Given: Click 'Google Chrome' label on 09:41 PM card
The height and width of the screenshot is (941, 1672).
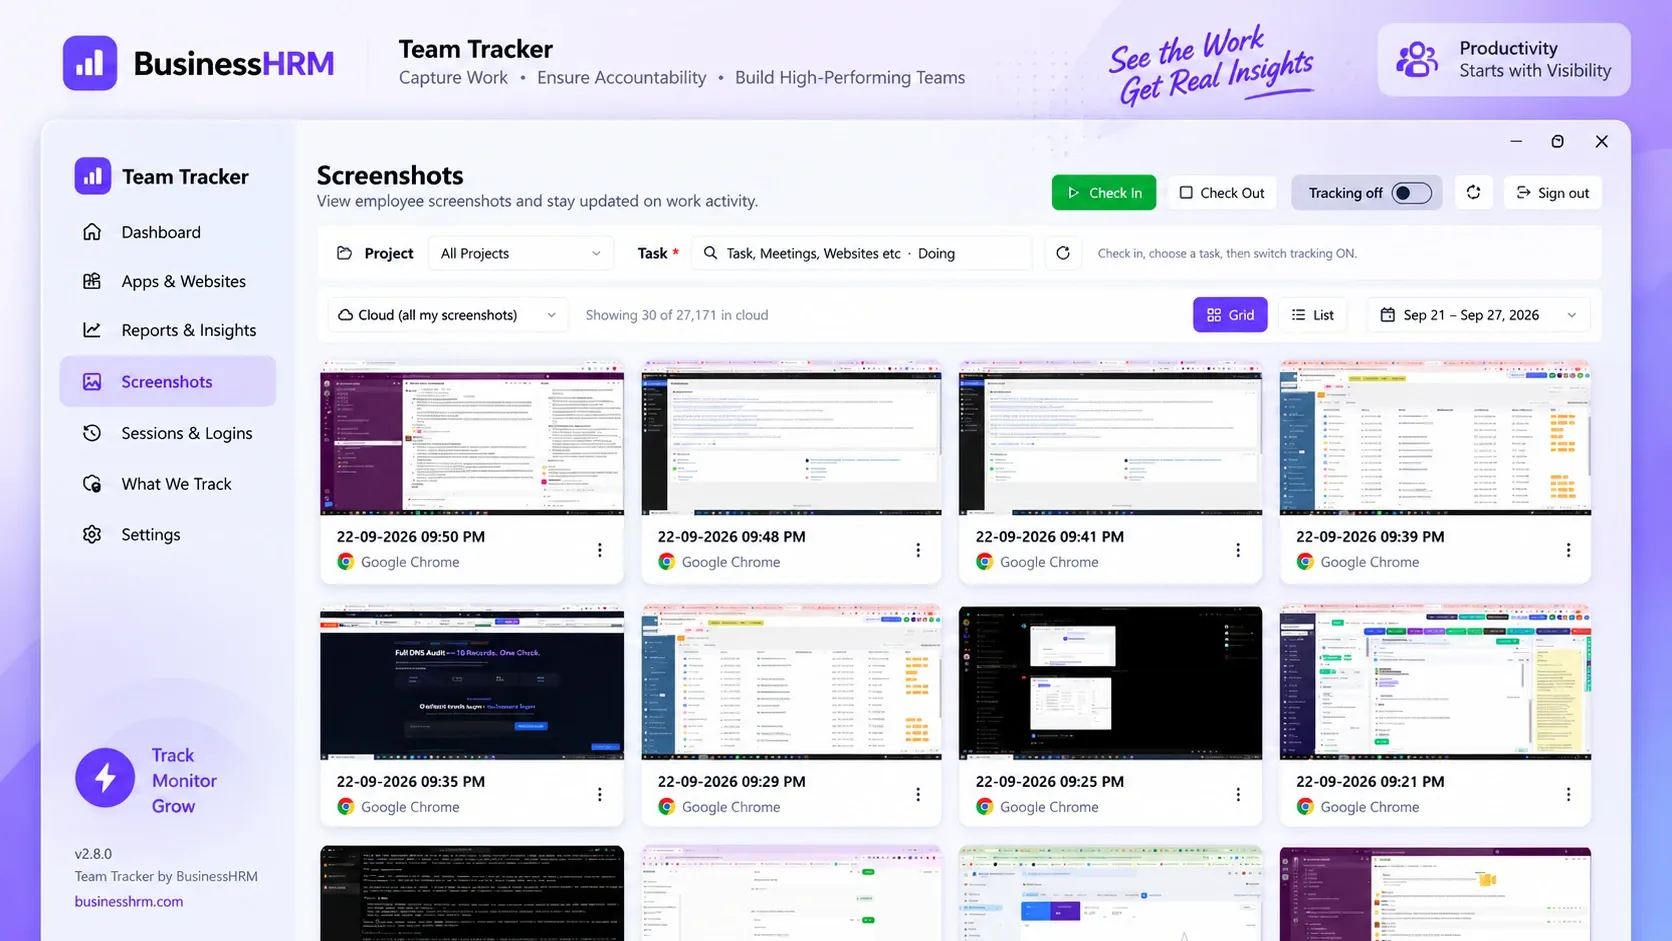Looking at the screenshot, I should 1049,562.
